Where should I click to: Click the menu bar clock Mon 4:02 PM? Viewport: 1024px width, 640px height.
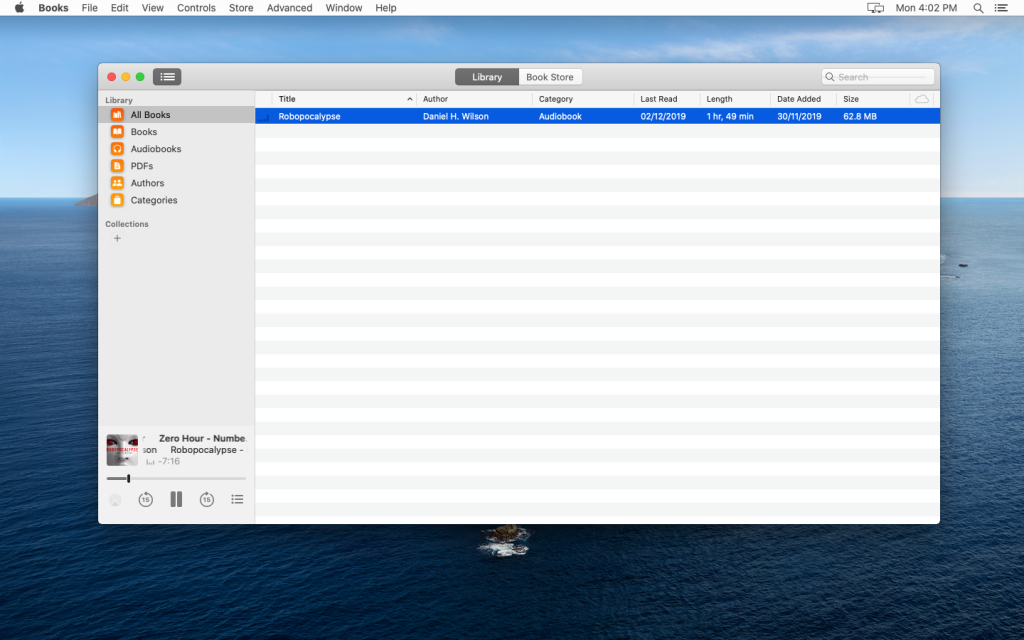(926, 8)
